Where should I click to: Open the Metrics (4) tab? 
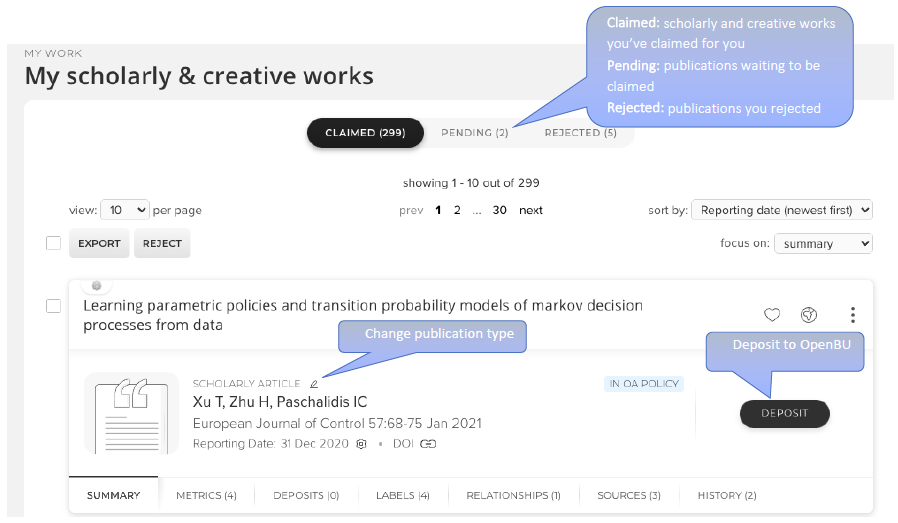coord(206,495)
